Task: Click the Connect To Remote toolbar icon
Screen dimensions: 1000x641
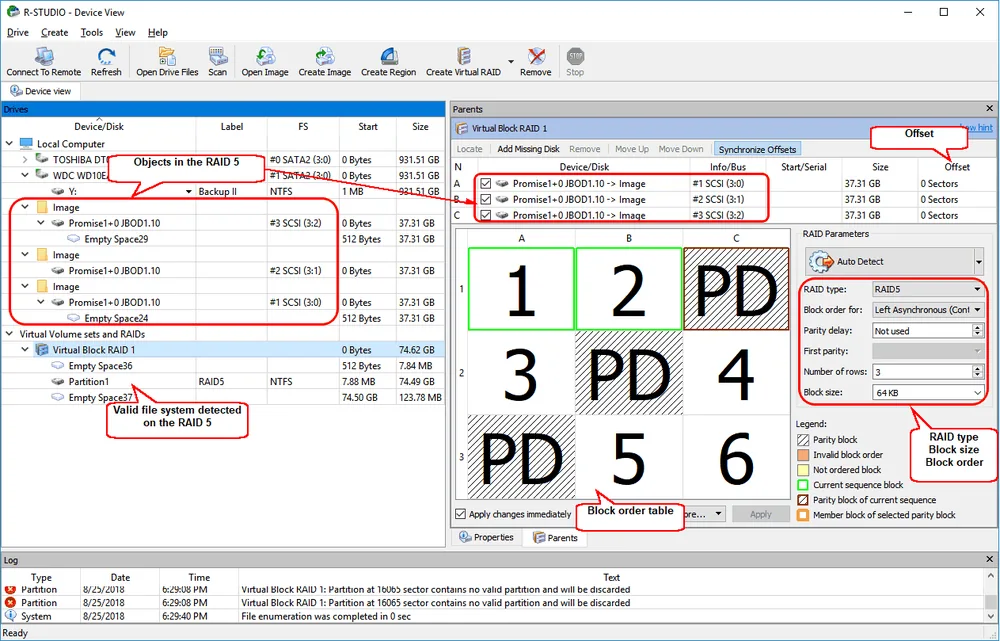Action: (43, 57)
